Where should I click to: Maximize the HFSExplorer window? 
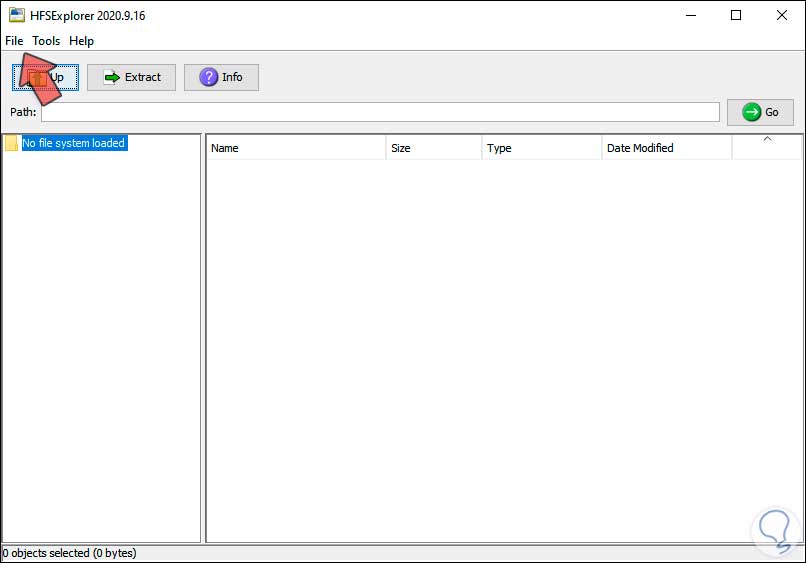[736, 15]
